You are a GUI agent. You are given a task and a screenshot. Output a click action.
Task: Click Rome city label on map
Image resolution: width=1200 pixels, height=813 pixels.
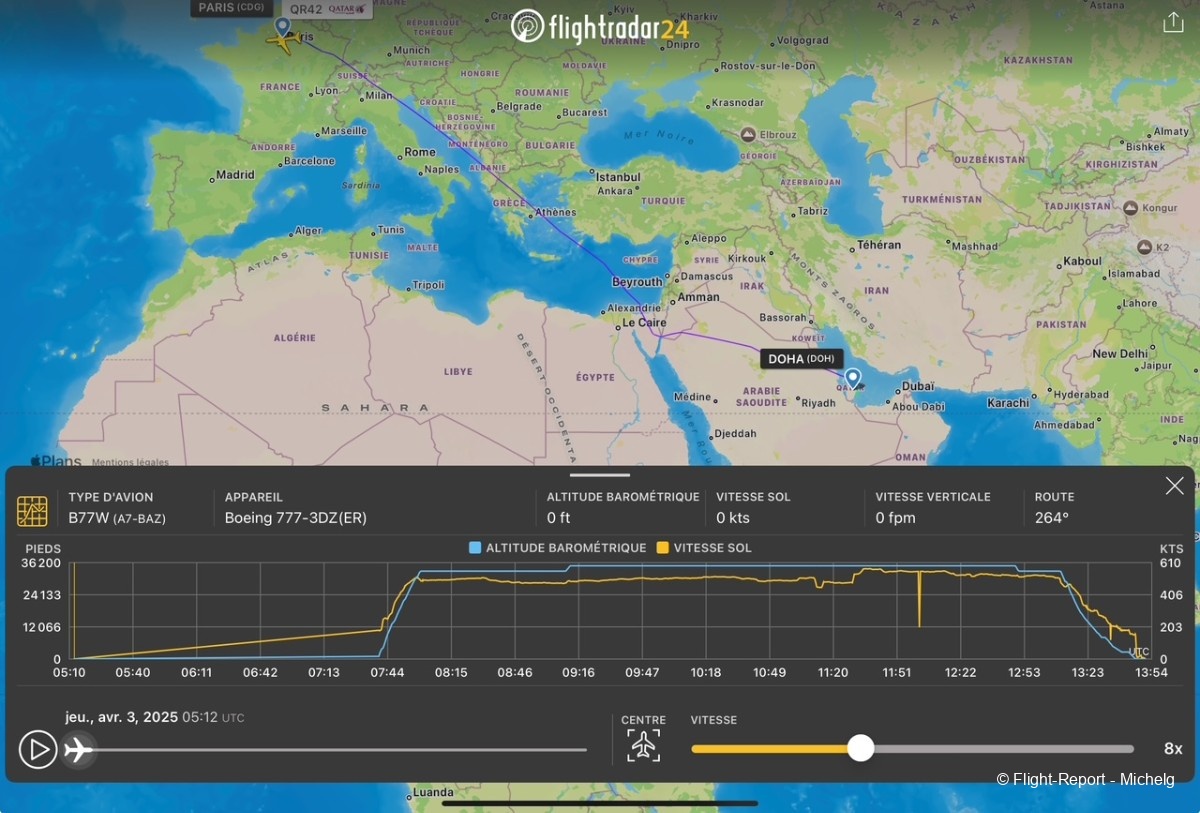(x=420, y=152)
